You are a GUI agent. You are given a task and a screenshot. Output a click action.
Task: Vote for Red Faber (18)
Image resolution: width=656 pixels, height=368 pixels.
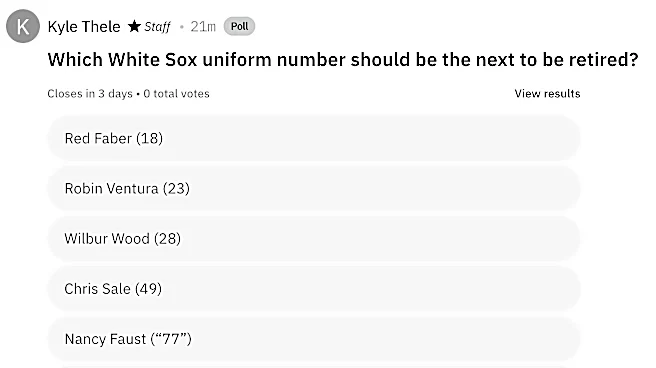[x=314, y=138]
